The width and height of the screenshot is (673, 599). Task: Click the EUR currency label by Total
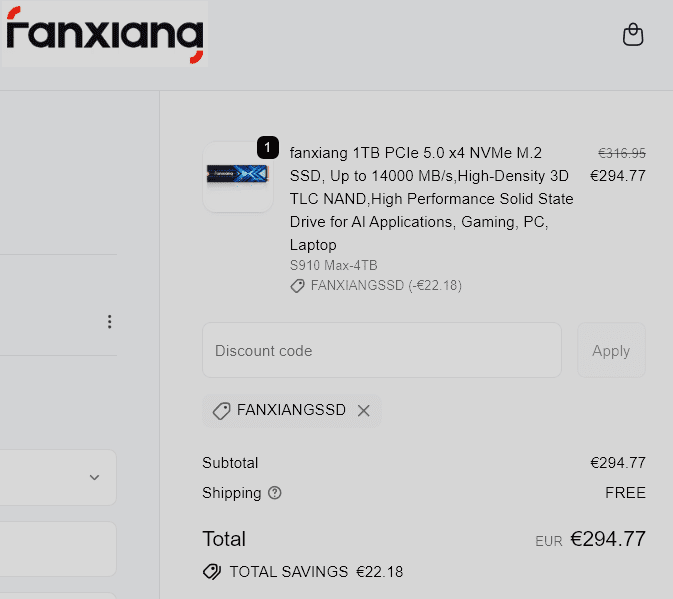[x=549, y=541]
